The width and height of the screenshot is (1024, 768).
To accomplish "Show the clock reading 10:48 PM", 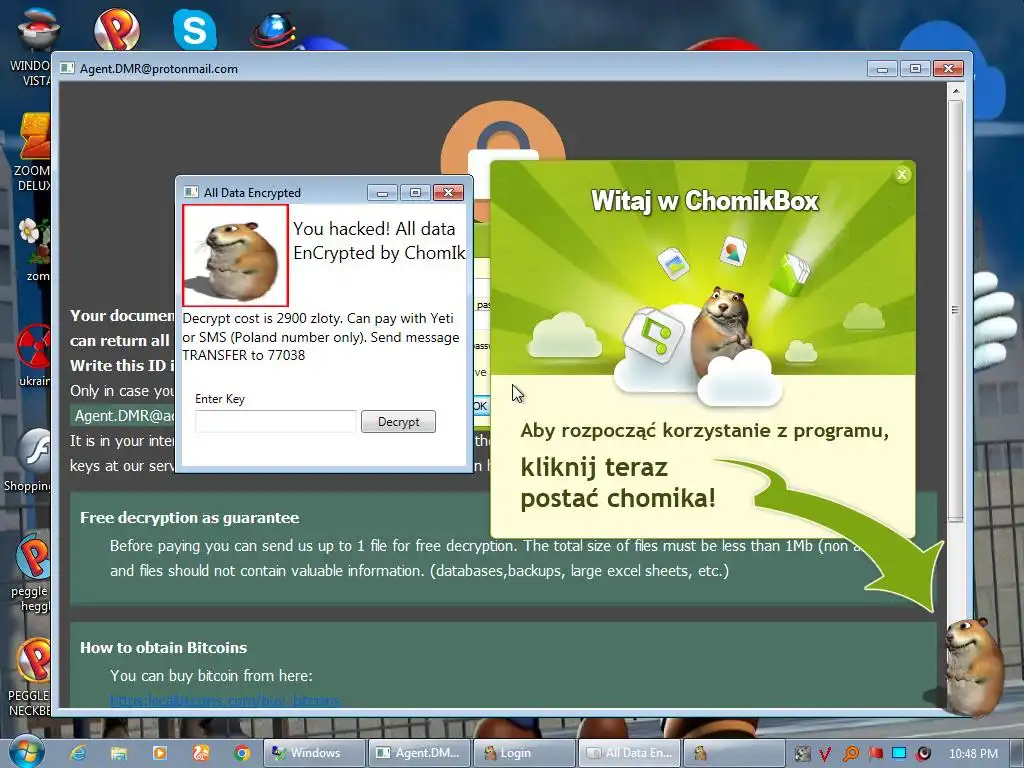I will coord(973,754).
